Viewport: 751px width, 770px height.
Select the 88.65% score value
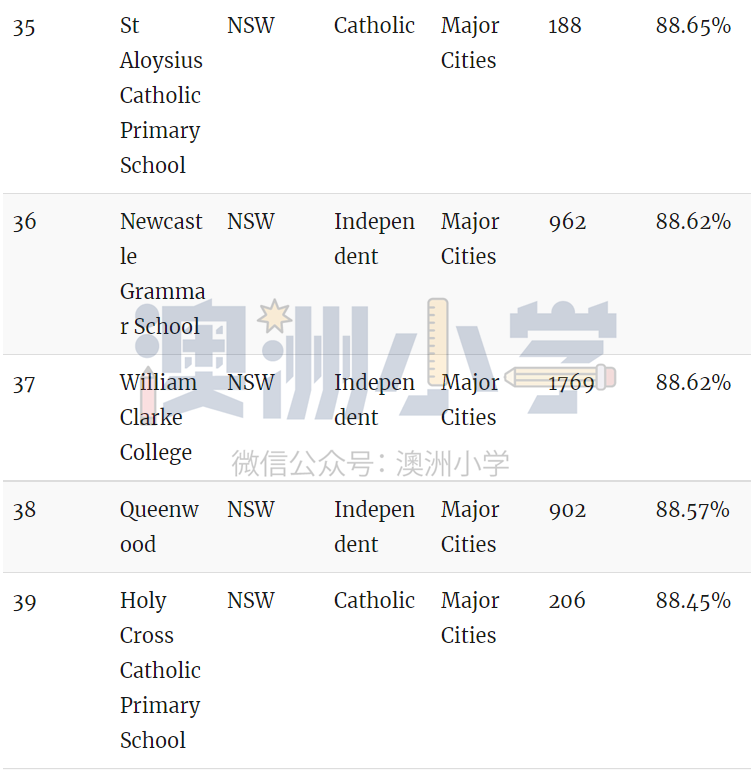[693, 26]
